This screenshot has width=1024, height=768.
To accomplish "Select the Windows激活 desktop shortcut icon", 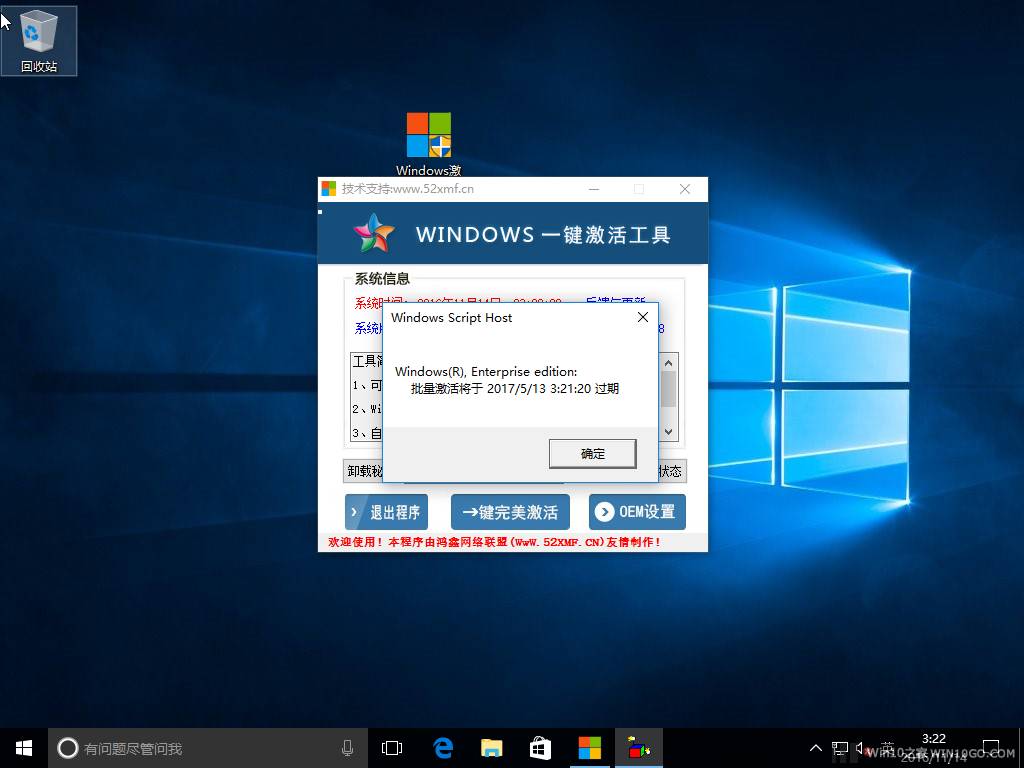I will pyautogui.click(x=428, y=144).
